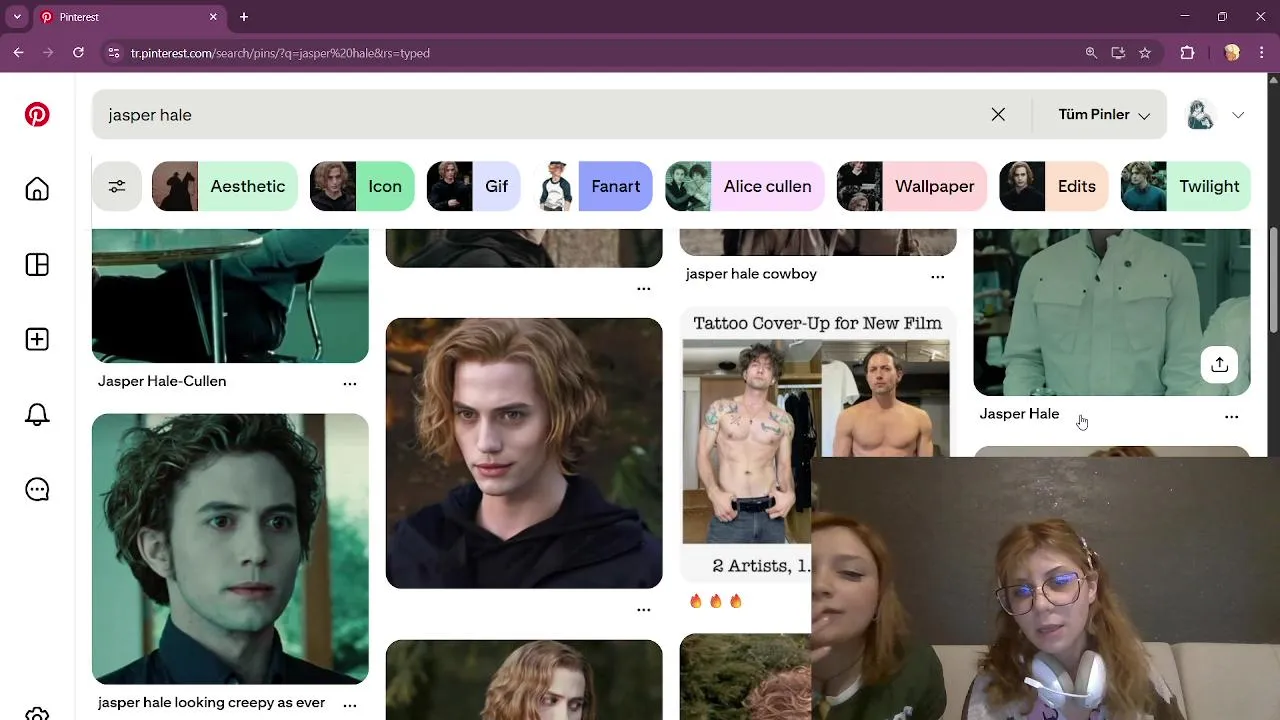The image size is (1280, 720).
Task: Open the 'jasper hale looking creepy as ever' title
Action: point(211,703)
